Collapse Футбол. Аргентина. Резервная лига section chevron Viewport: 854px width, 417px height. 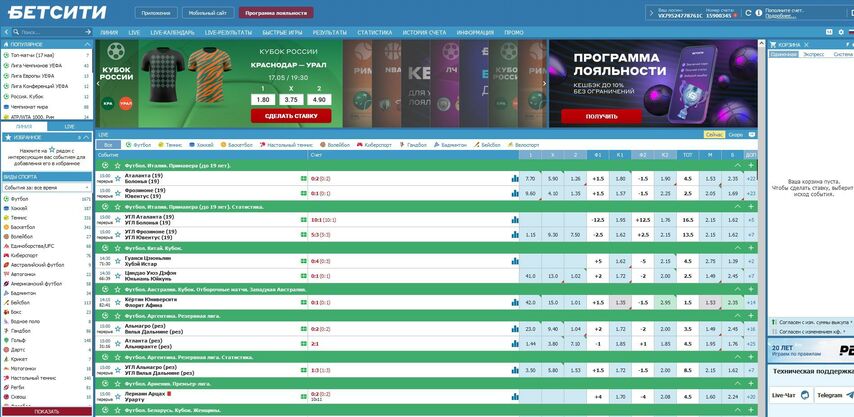[738, 316]
